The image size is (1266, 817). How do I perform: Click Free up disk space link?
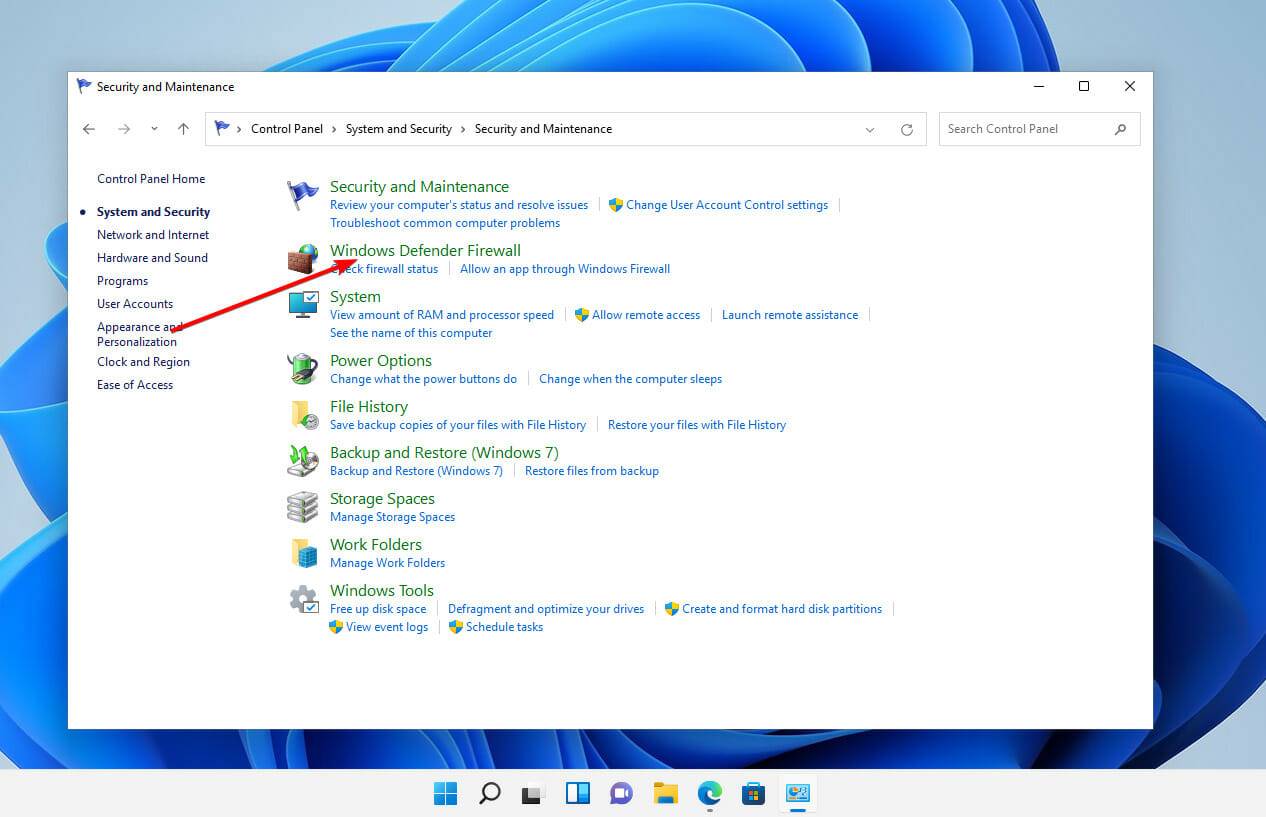(378, 609)
